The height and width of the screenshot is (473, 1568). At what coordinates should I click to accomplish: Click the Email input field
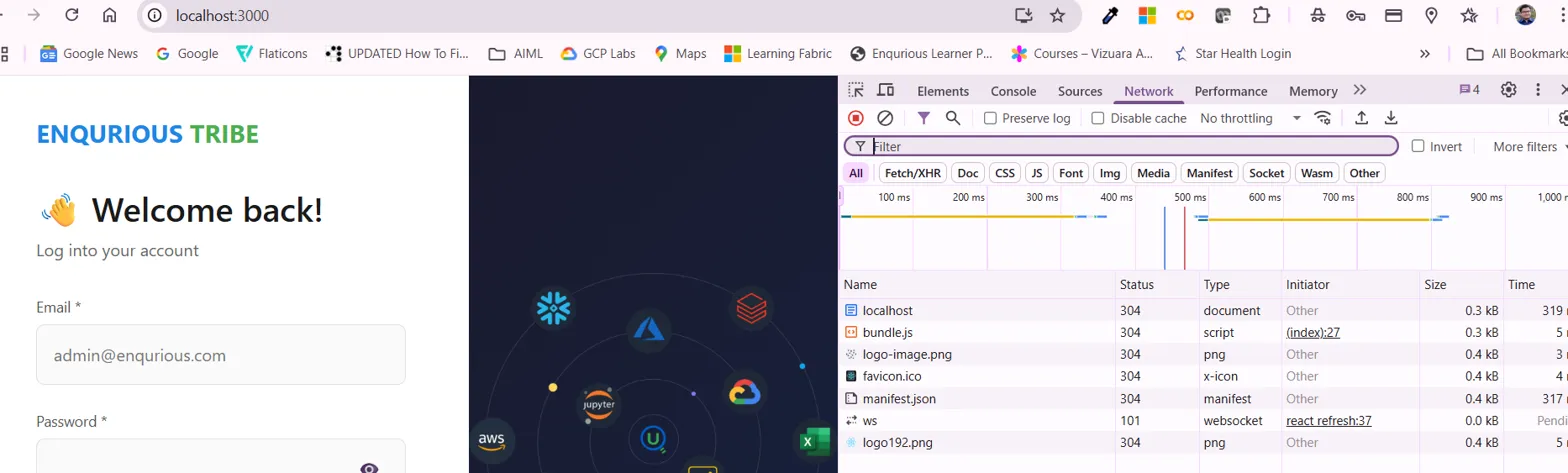220,355
